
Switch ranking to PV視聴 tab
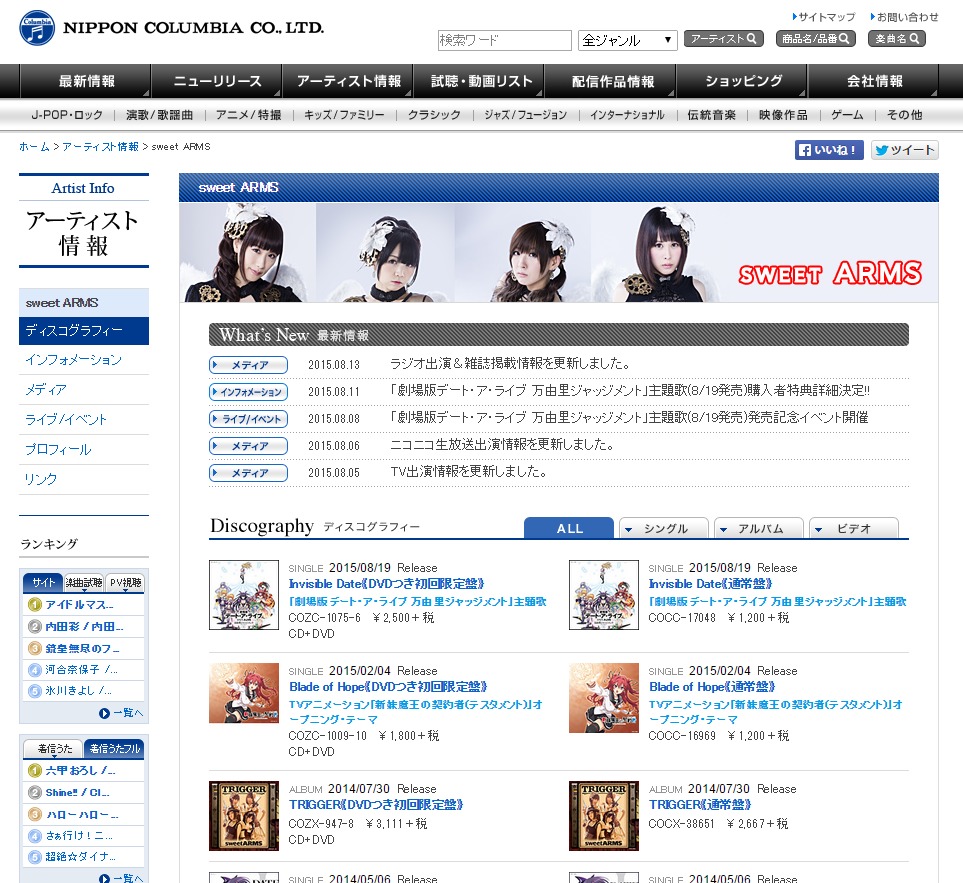125,583
